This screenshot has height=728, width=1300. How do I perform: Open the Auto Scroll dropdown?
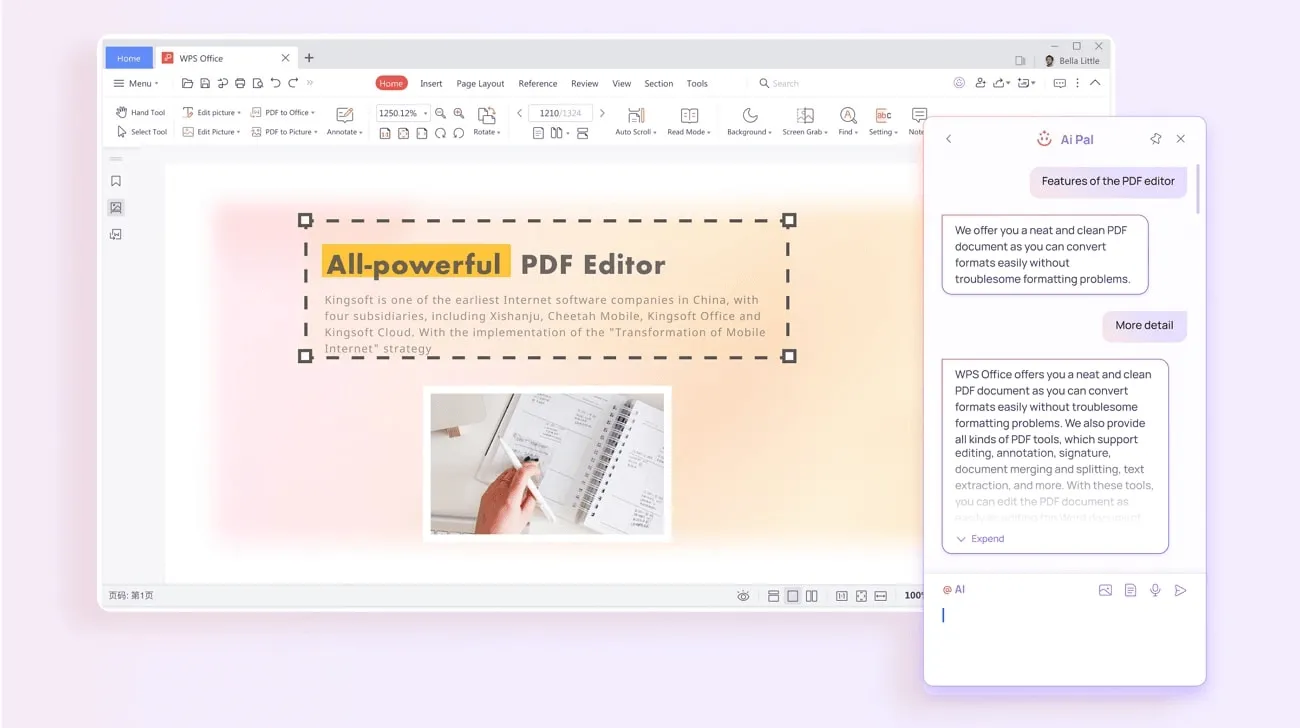[x=636, y=120]
